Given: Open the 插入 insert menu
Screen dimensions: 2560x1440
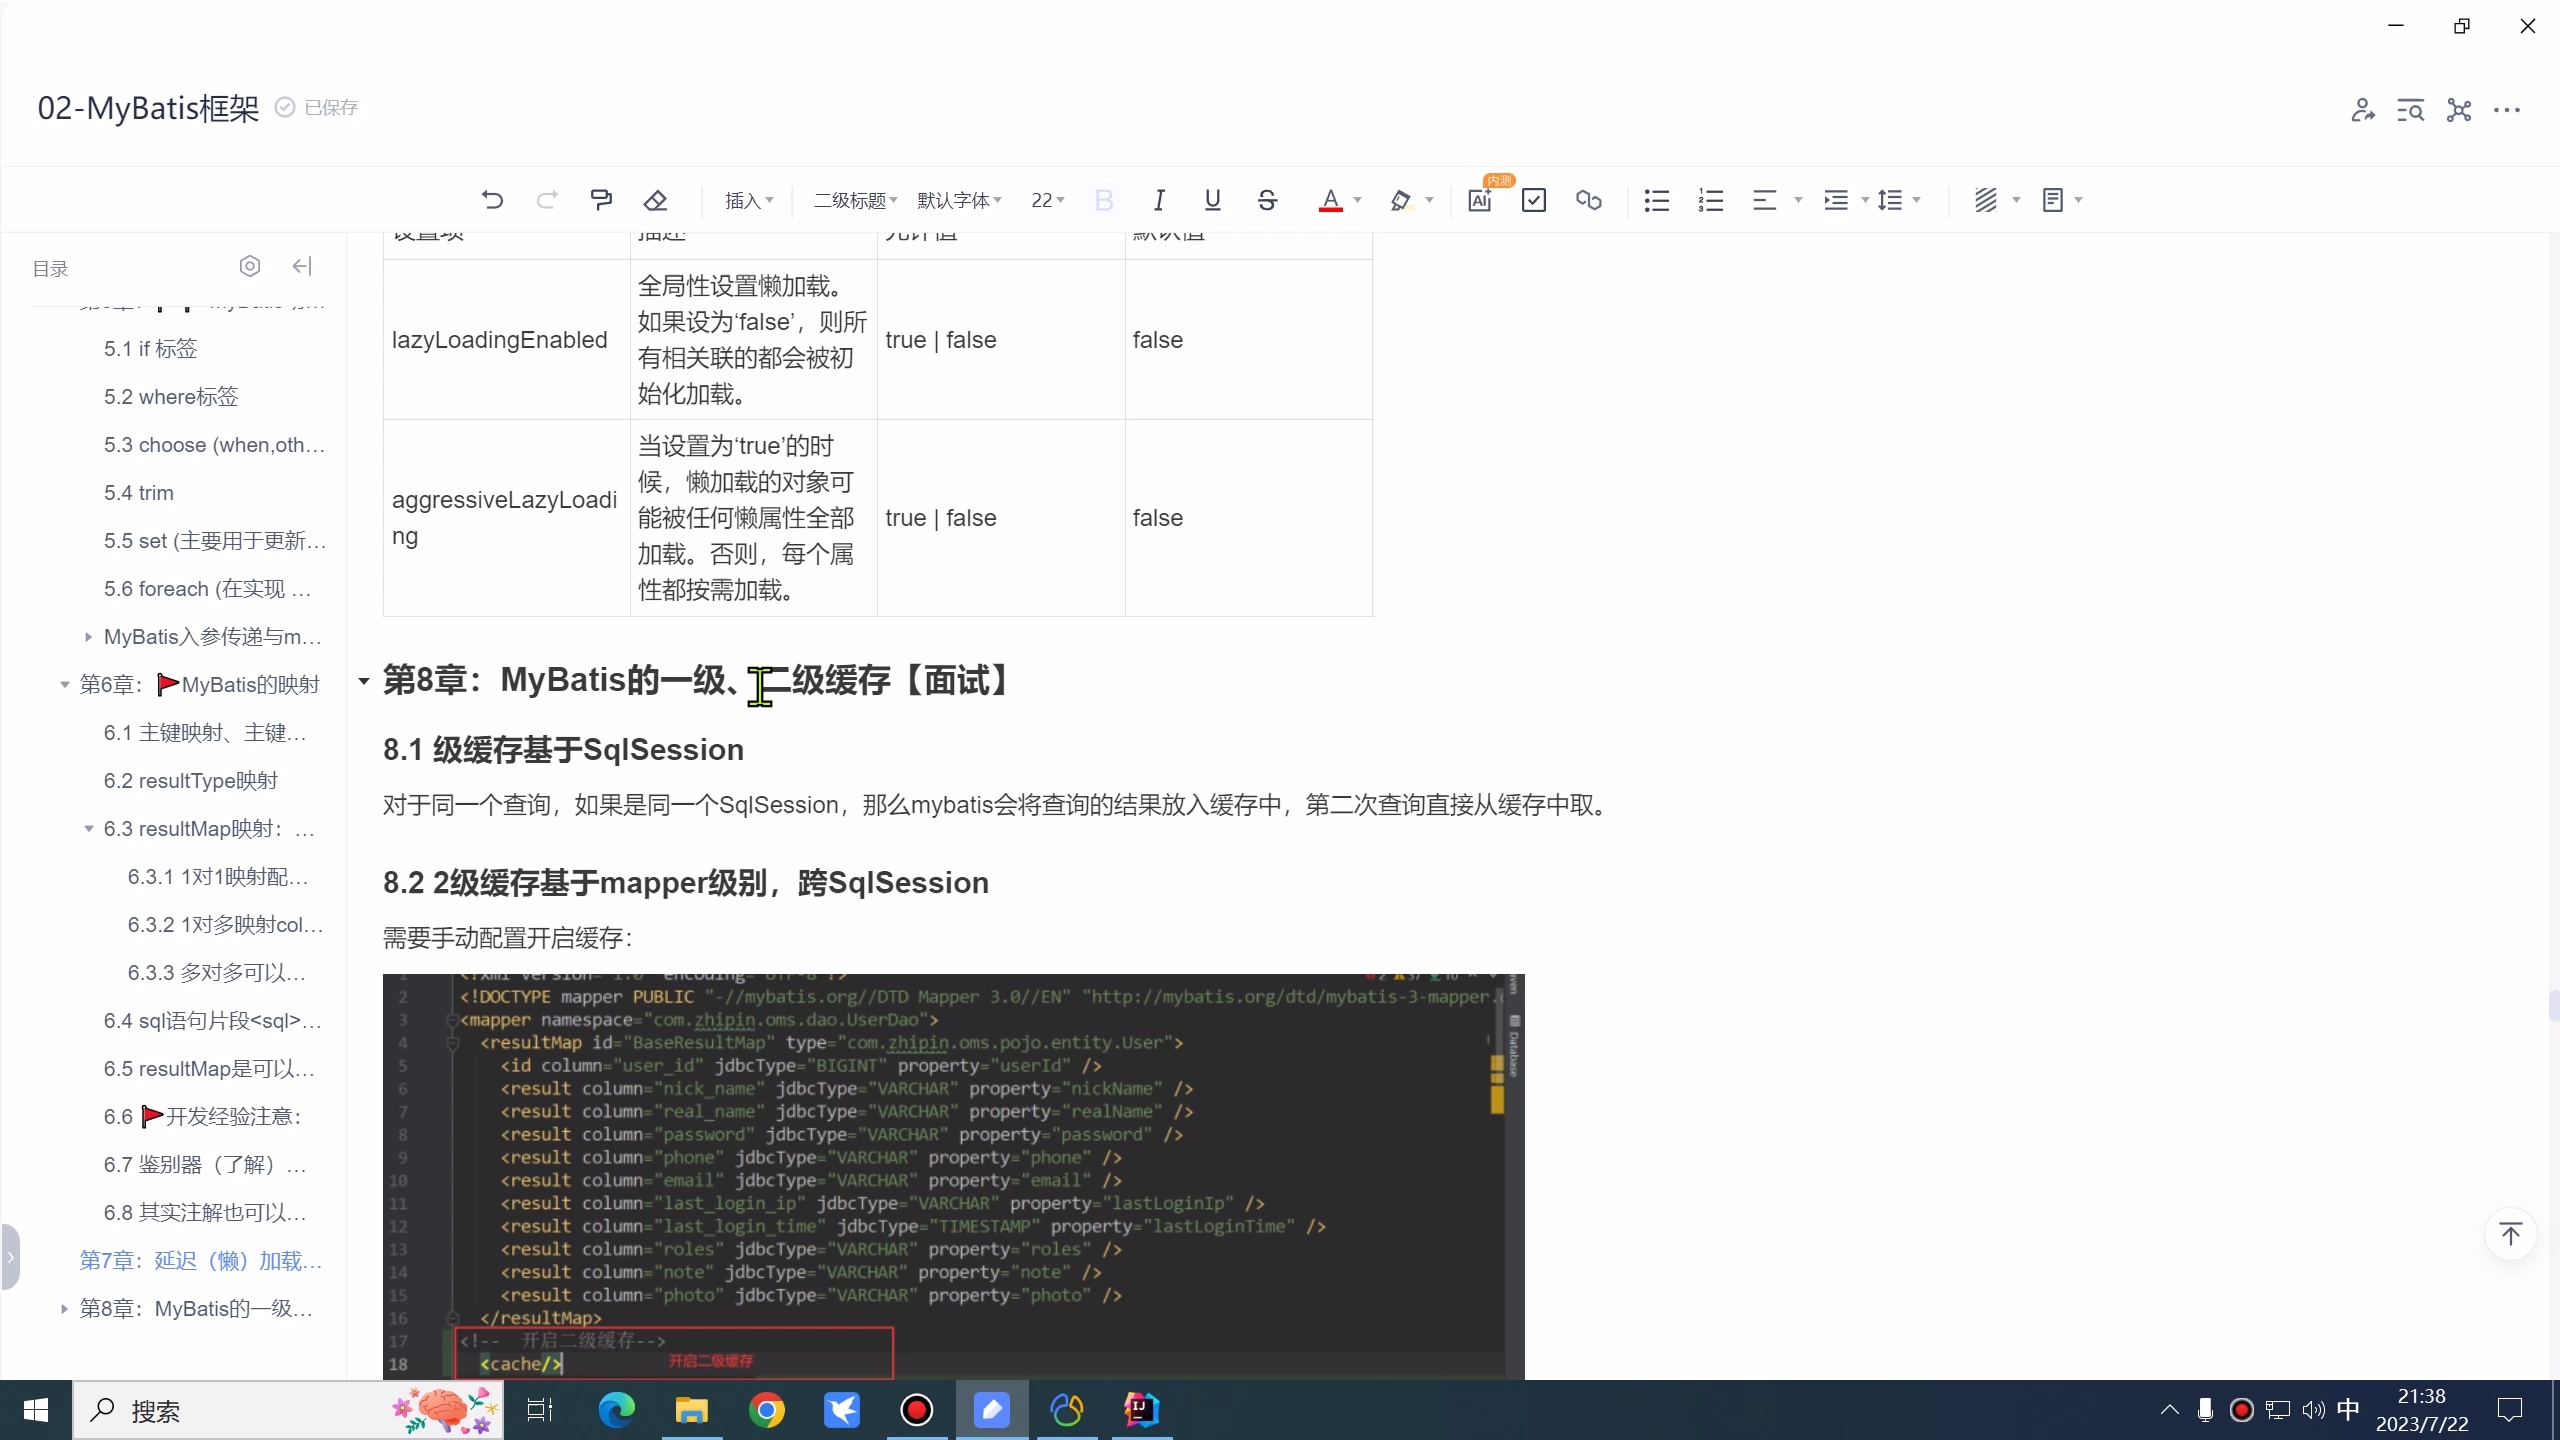Looking at the screenshot, I should click(x=746, y=200).
